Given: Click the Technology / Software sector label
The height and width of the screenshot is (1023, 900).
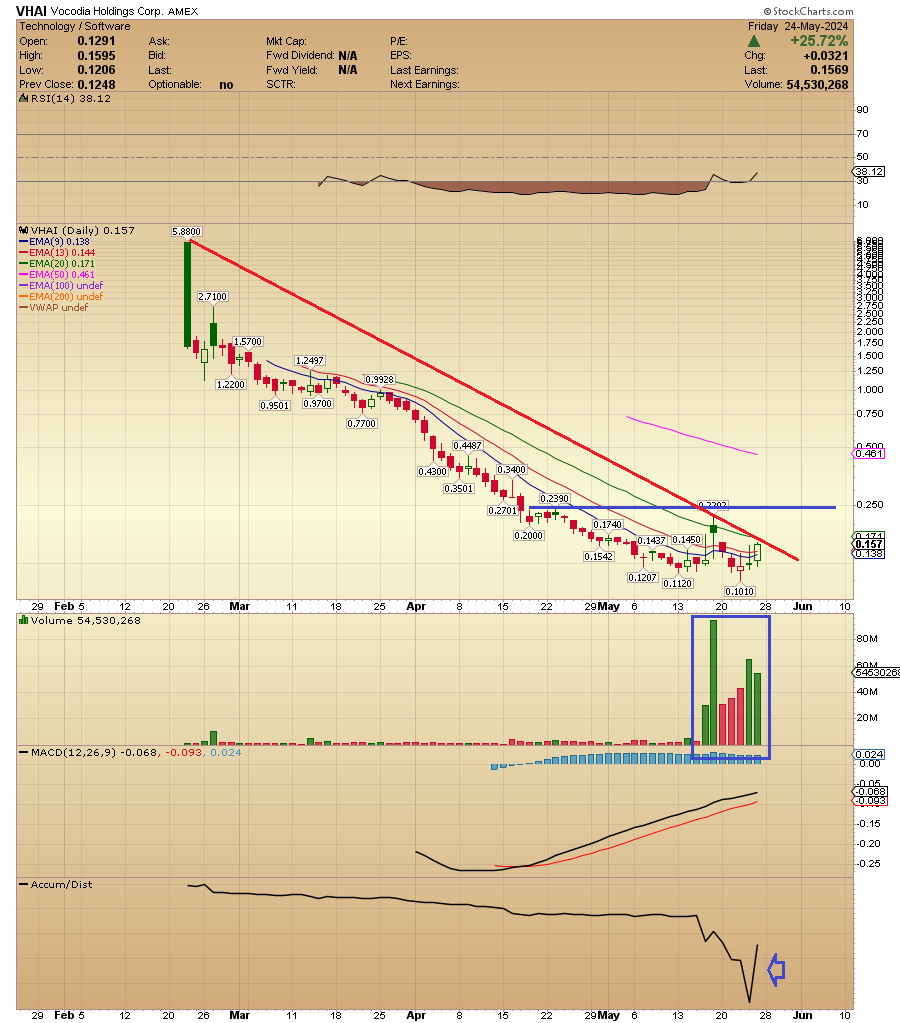Looking at the screenshot, I should (x=74, y=26).
